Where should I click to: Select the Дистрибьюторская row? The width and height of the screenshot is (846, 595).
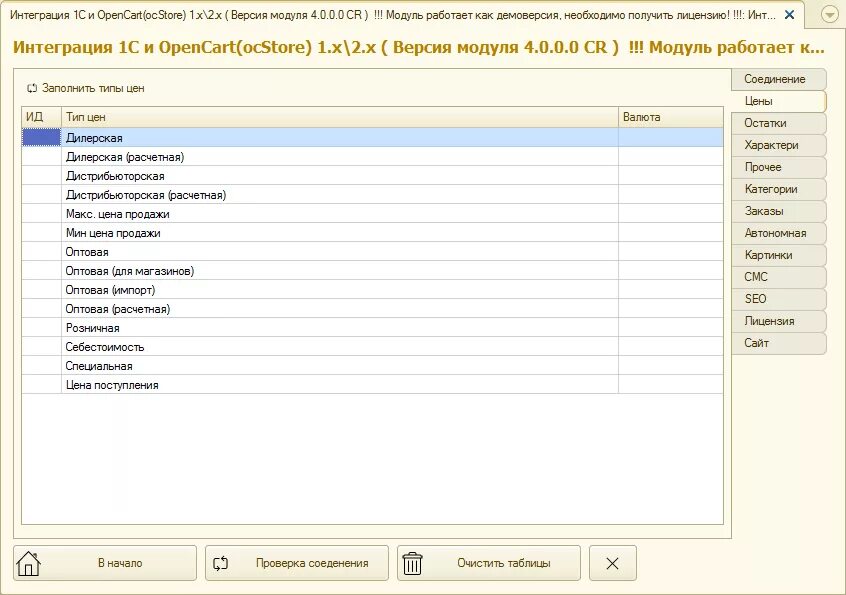pyautogui.click(x=372, y=176)
